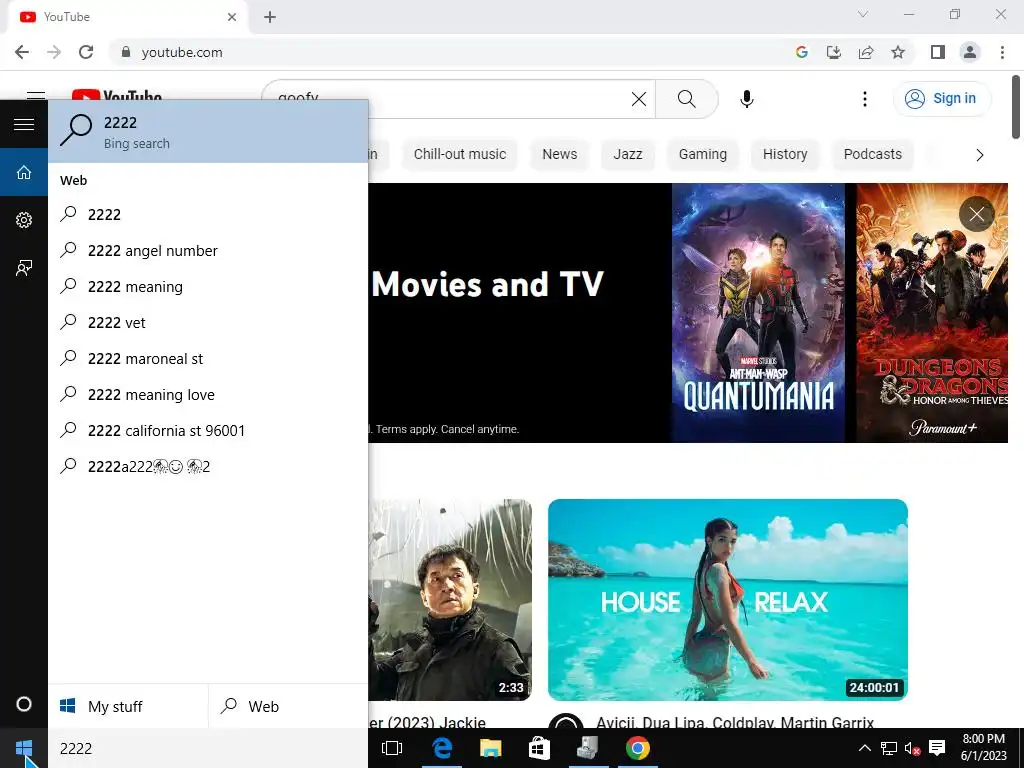Open Action Center notifications icon
Viewport: 1024px width, 768px height.
(x=937, y=748)
